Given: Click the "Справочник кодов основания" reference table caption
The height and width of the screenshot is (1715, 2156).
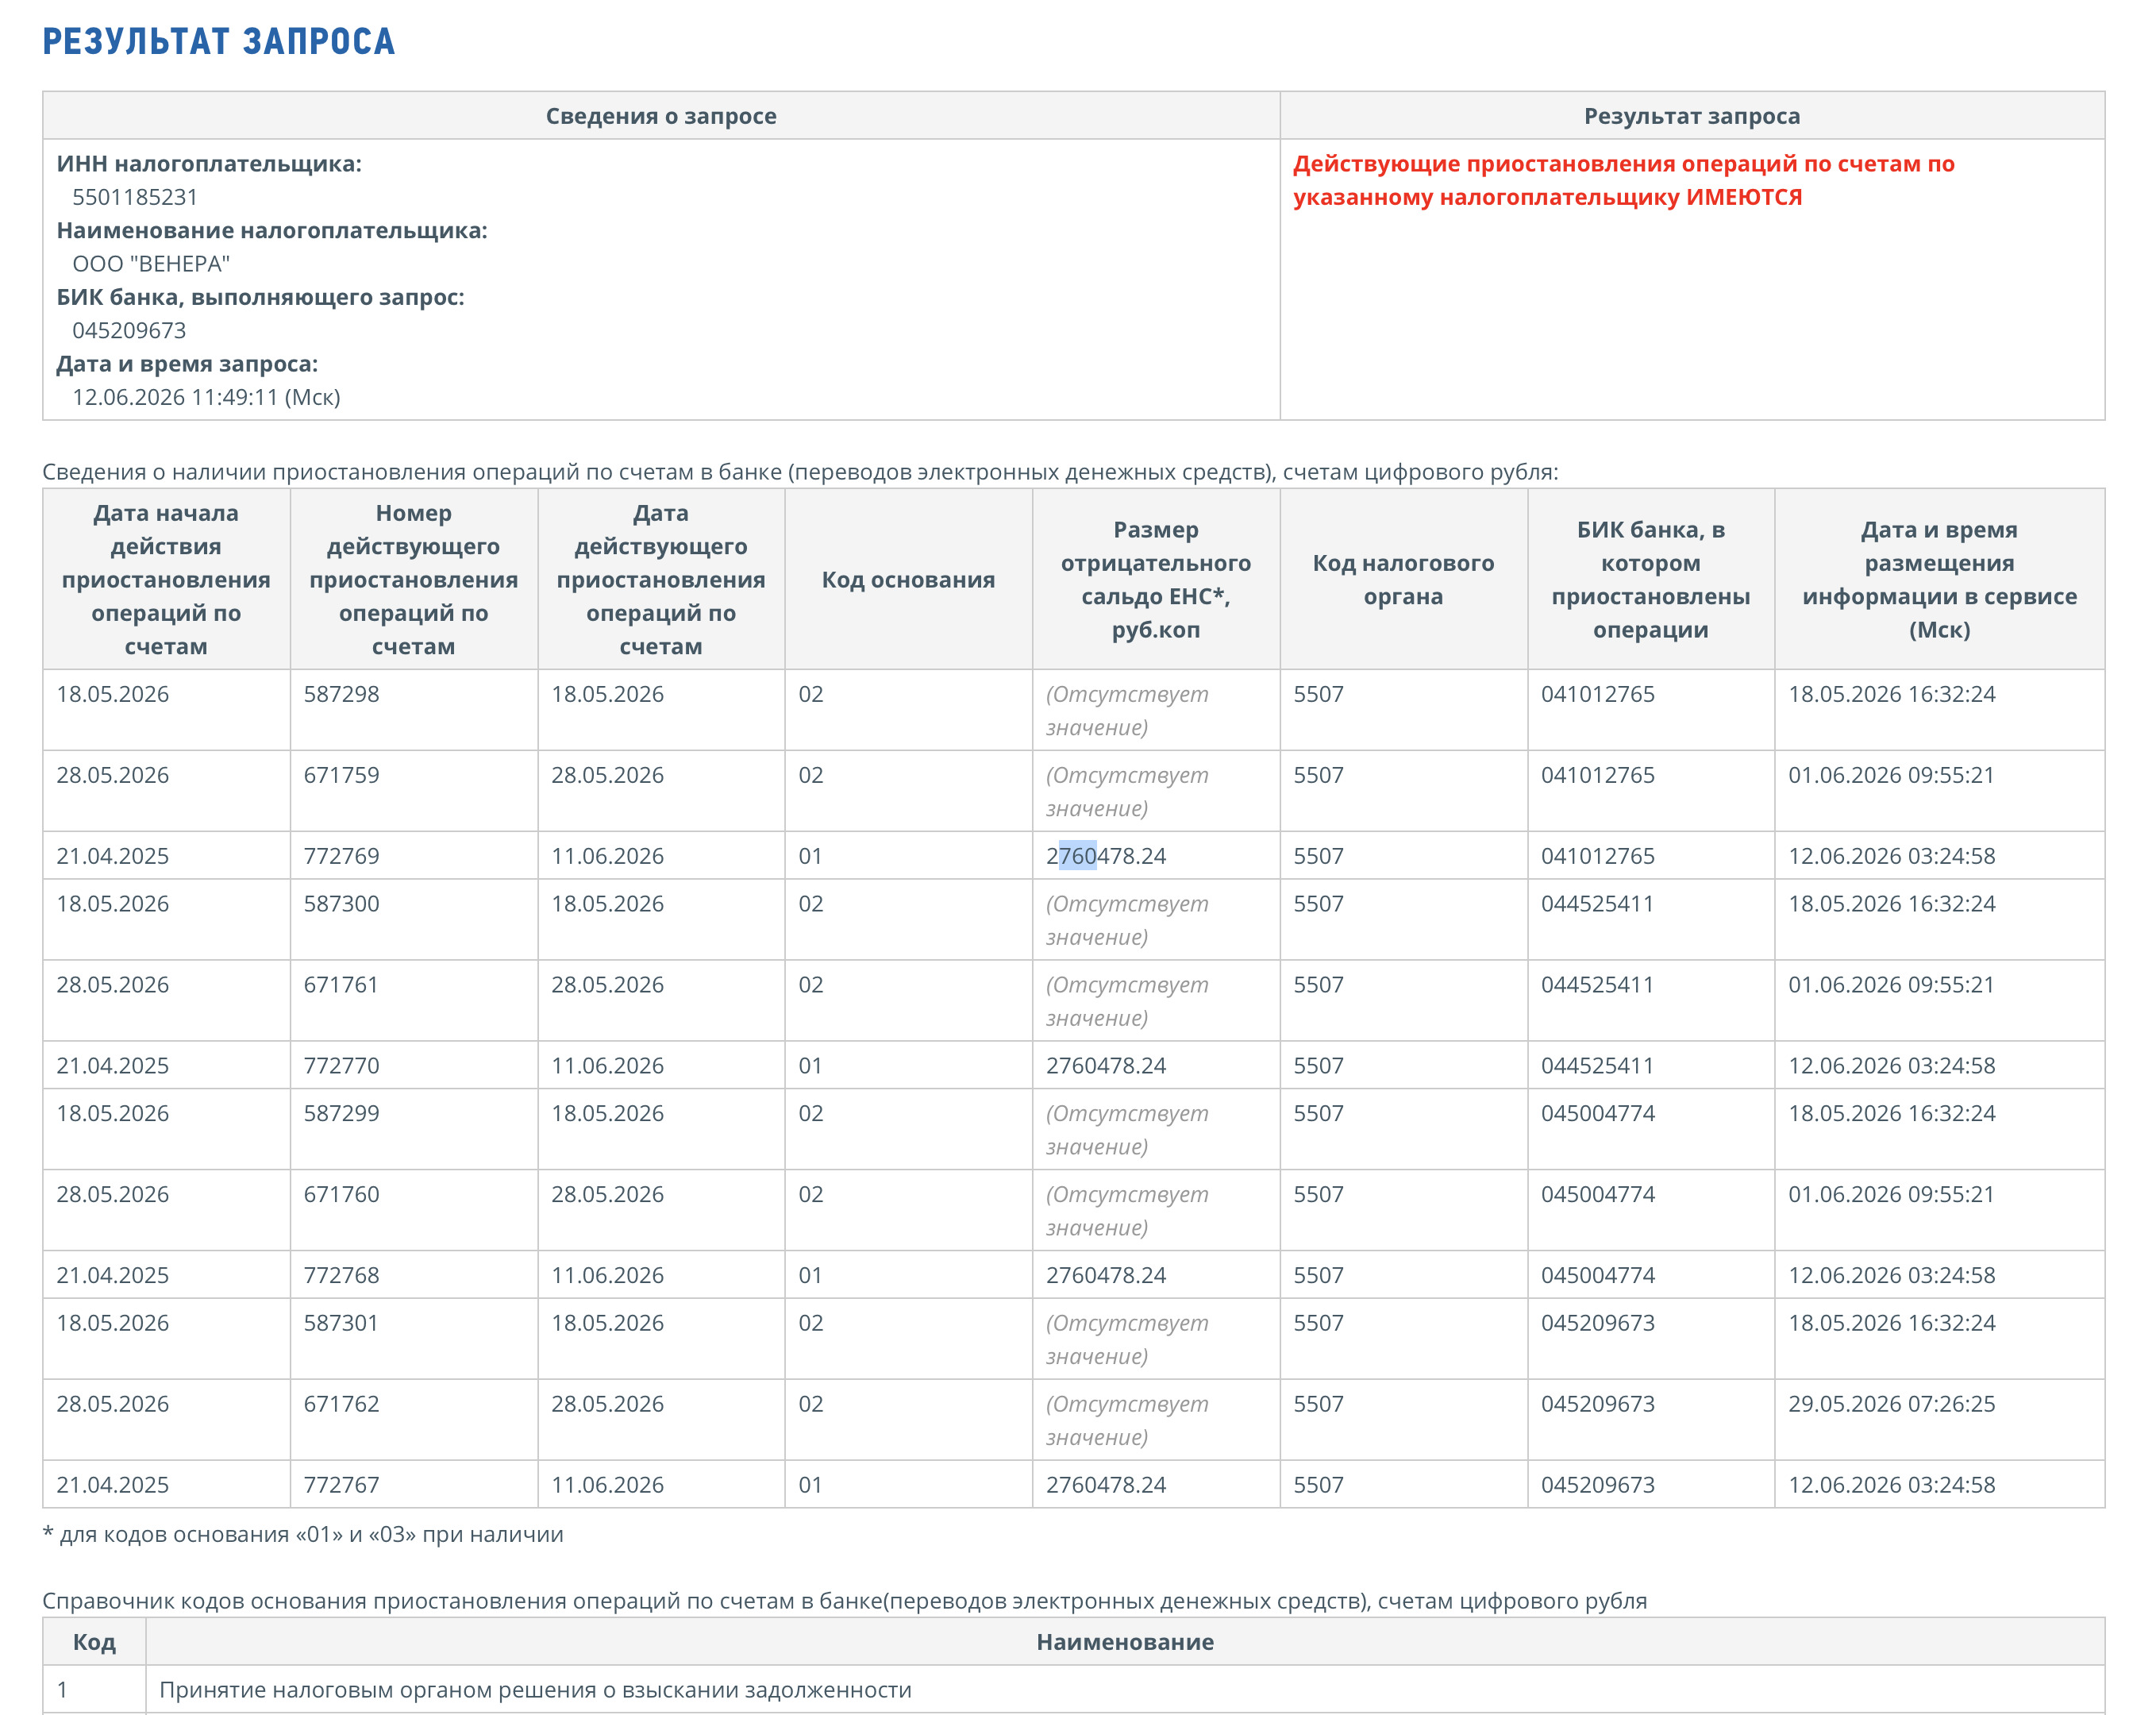Looking at the screenshot, I should [844, 1601].
